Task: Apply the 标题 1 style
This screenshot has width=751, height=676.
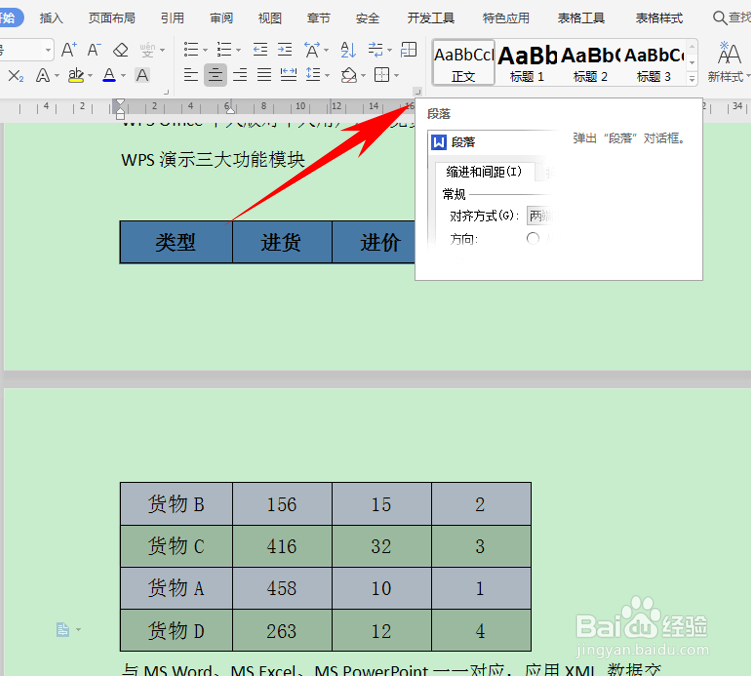Action: coord(527,63)
